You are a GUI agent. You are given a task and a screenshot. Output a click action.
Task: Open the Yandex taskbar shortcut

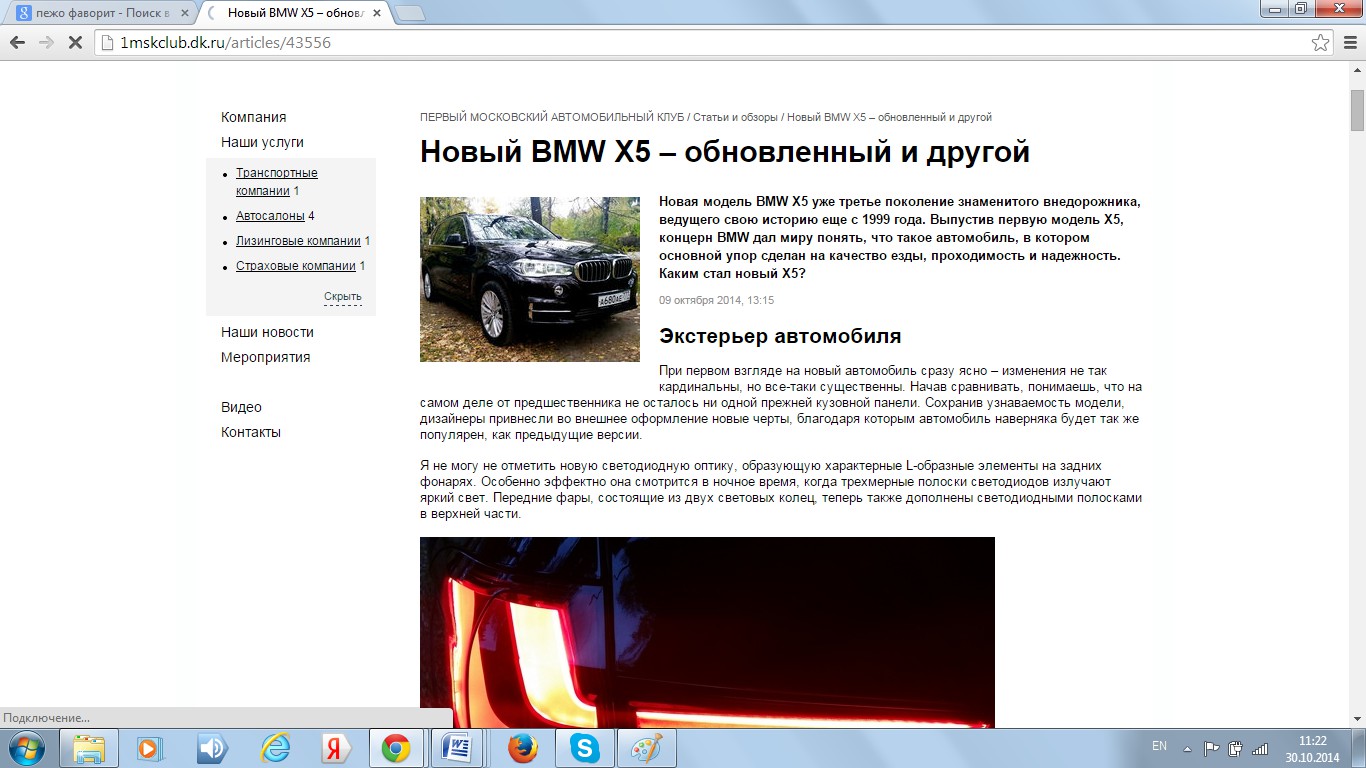pyautogui.click(x=334, y=748)
